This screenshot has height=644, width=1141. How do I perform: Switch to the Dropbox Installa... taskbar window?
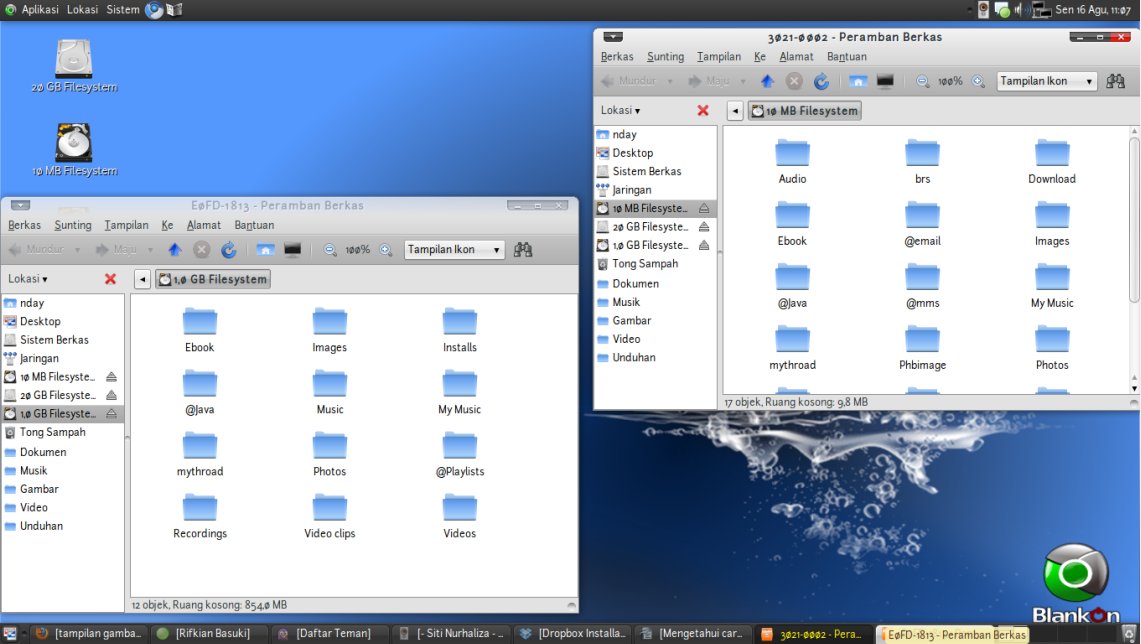(x=574, y=634)
